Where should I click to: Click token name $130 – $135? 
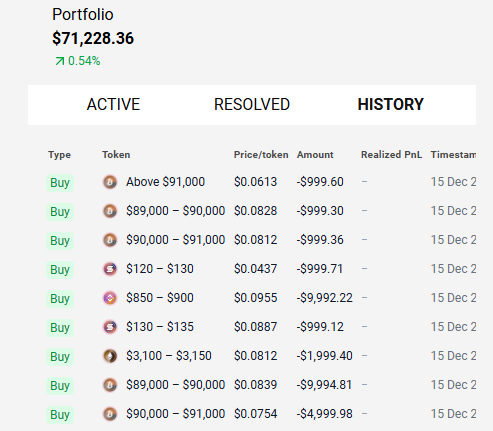click(160, 327)
